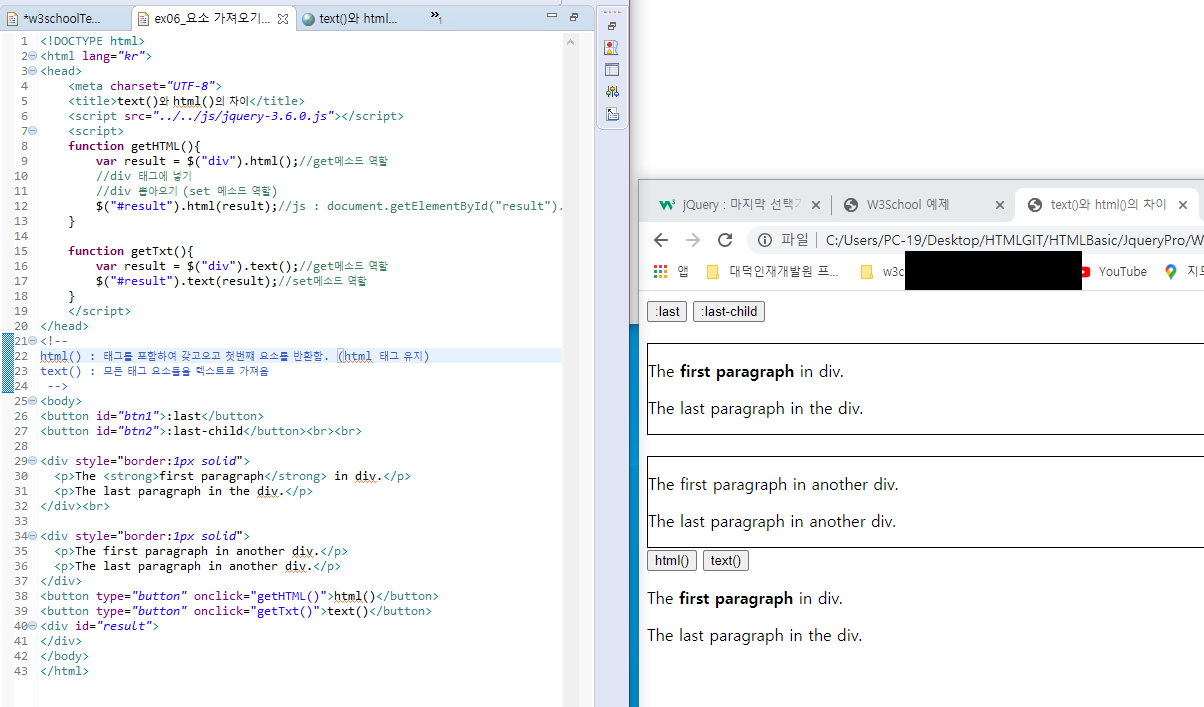1204x707 pixels.
Task: Select the text()와 html()의 차이 browser tab
Action: point(1107,205)
